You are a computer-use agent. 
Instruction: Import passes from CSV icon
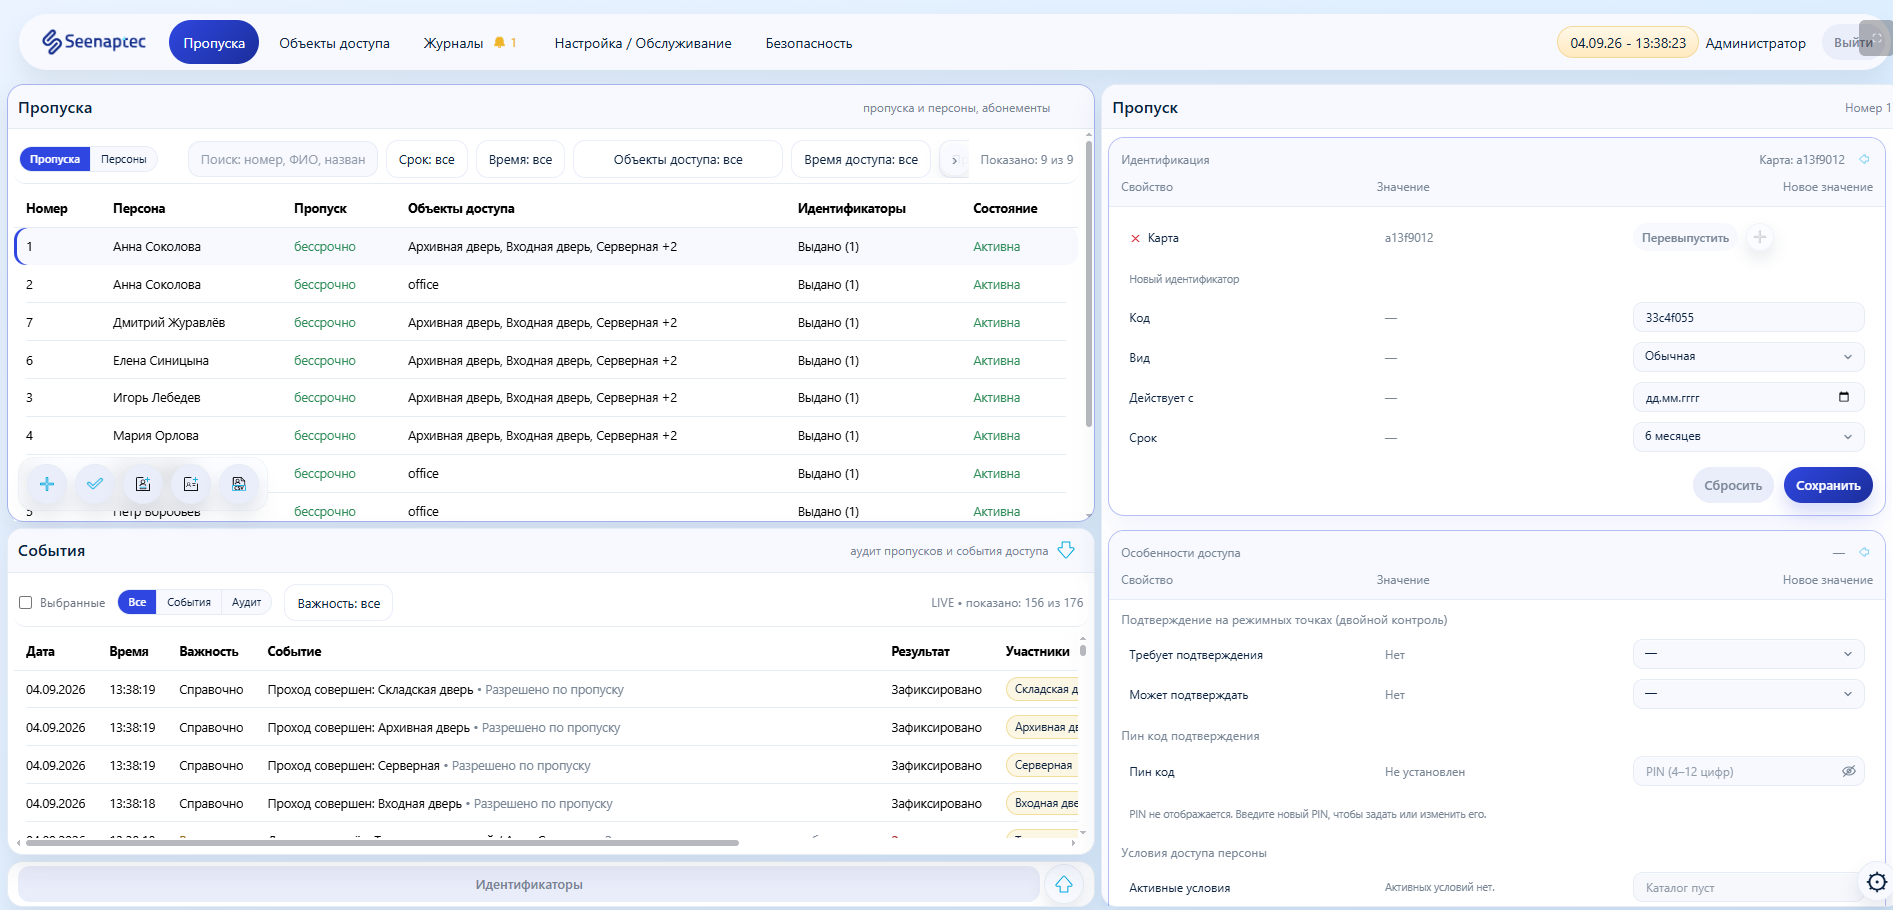[x=239, y=484]
